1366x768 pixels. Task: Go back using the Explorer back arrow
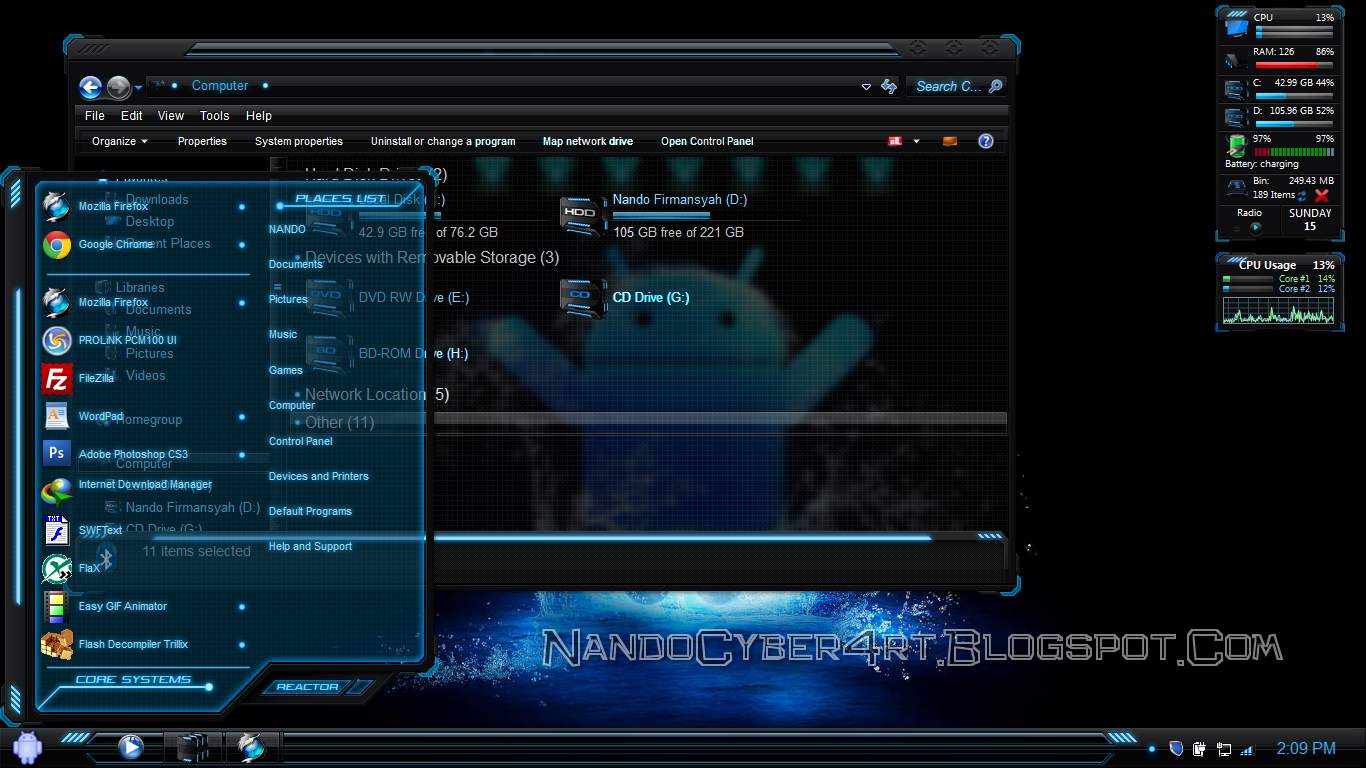(x=91, y=87)
